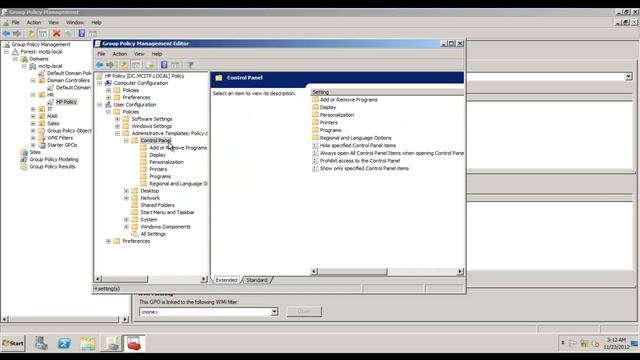Open Windows Explorer folder icon on taskbar
This screenshot has width=640, height=360.
tap(87, 343)
